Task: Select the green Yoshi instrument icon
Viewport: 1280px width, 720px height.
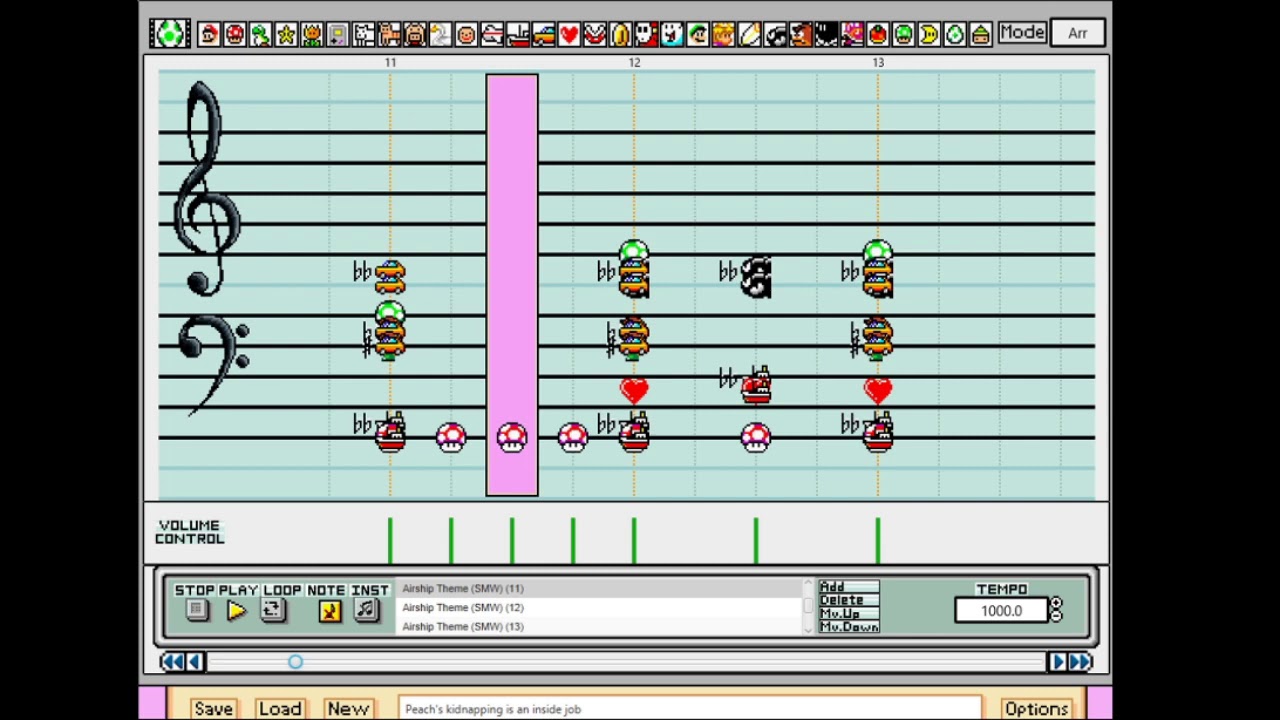Action: pos(260,35)
